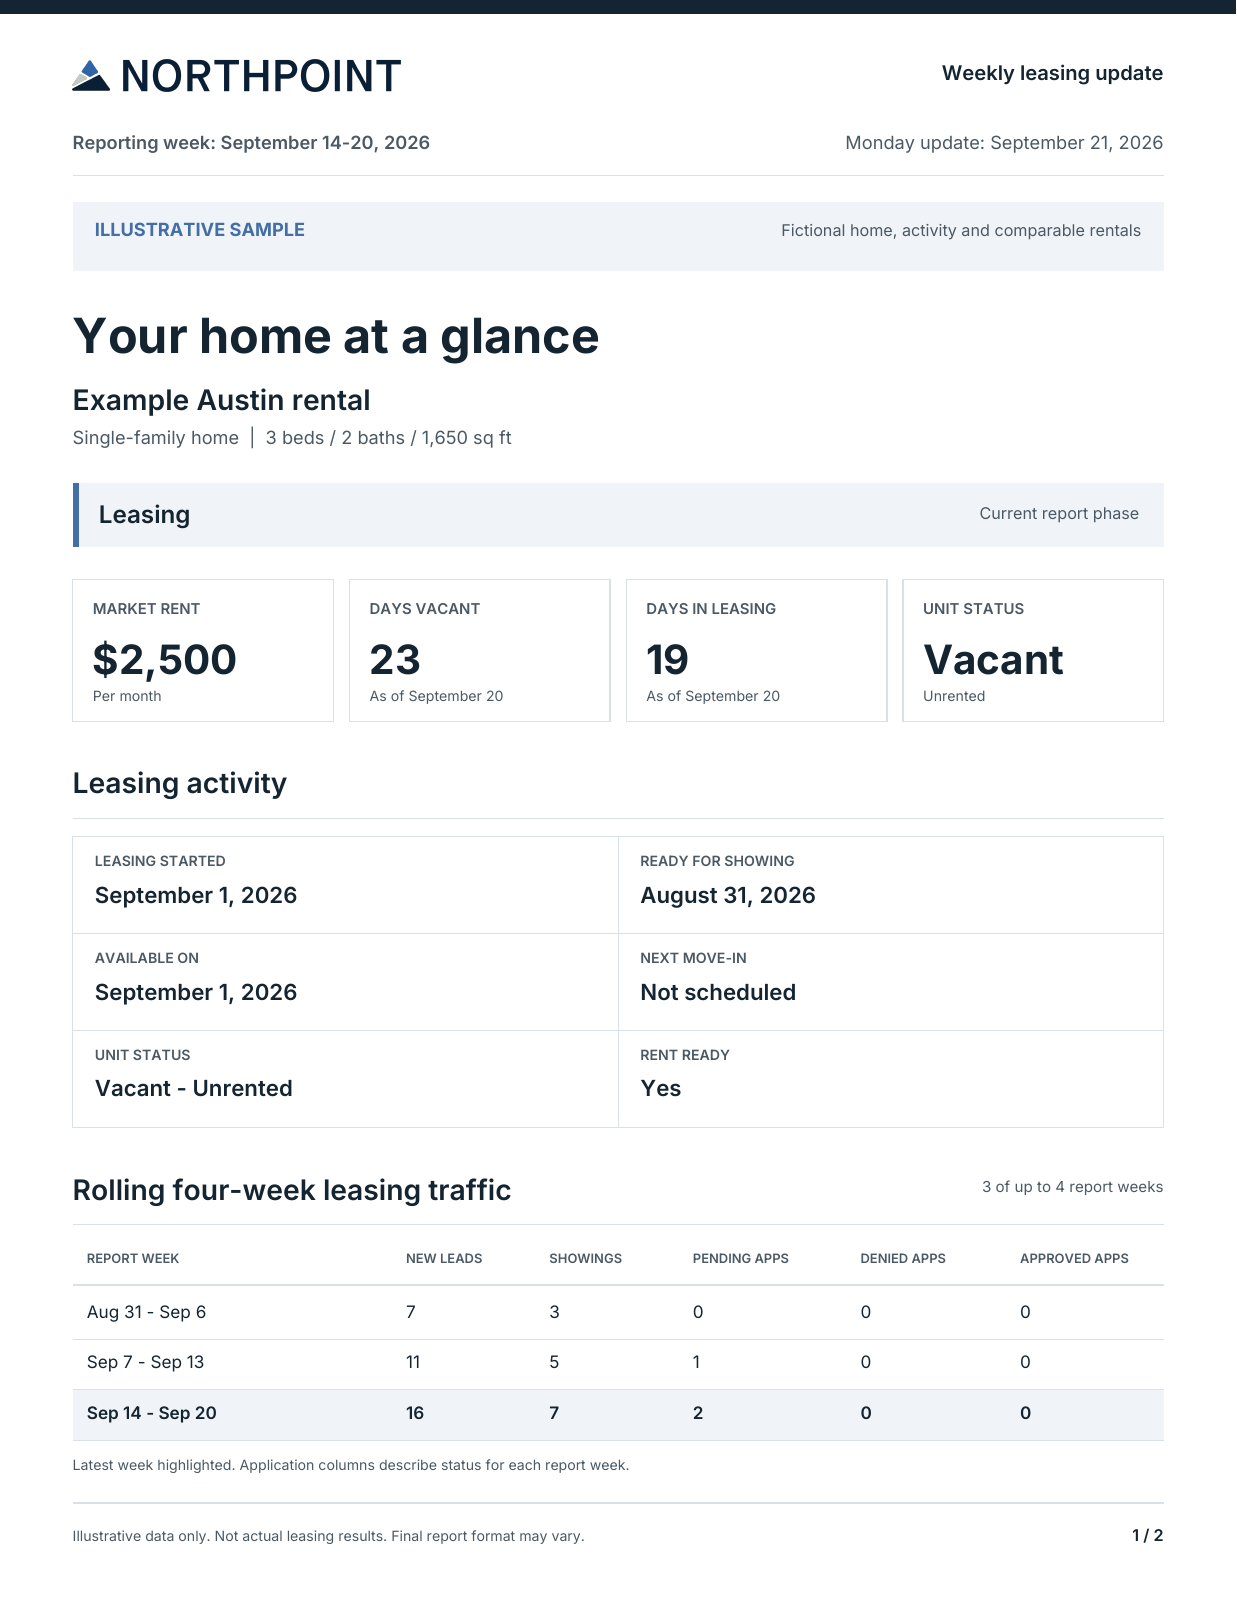Viewport: 1237px width, 1600px height.
Task: Click the 'Illustrative data only' footer disclaimer
Action: [328, 1536]
